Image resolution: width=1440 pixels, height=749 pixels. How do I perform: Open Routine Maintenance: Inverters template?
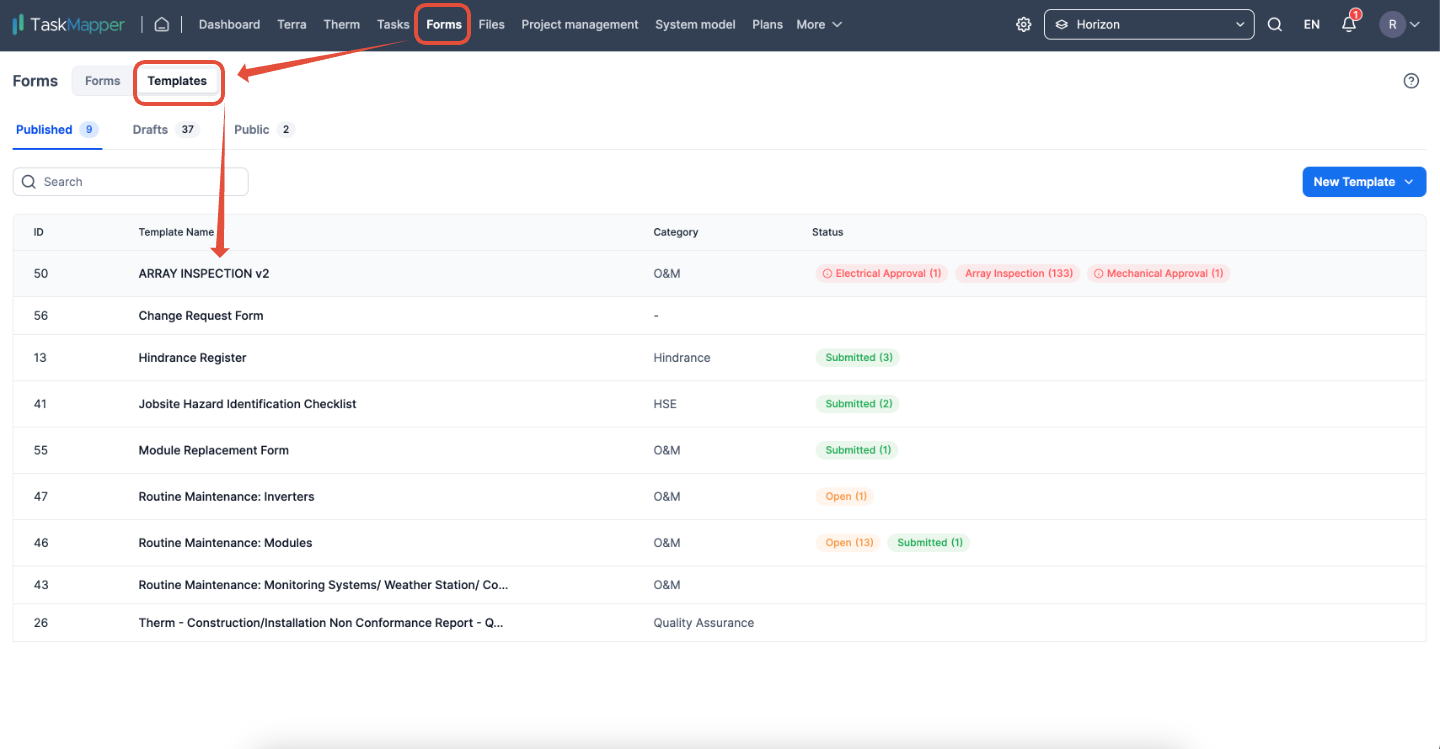point(226,496)
